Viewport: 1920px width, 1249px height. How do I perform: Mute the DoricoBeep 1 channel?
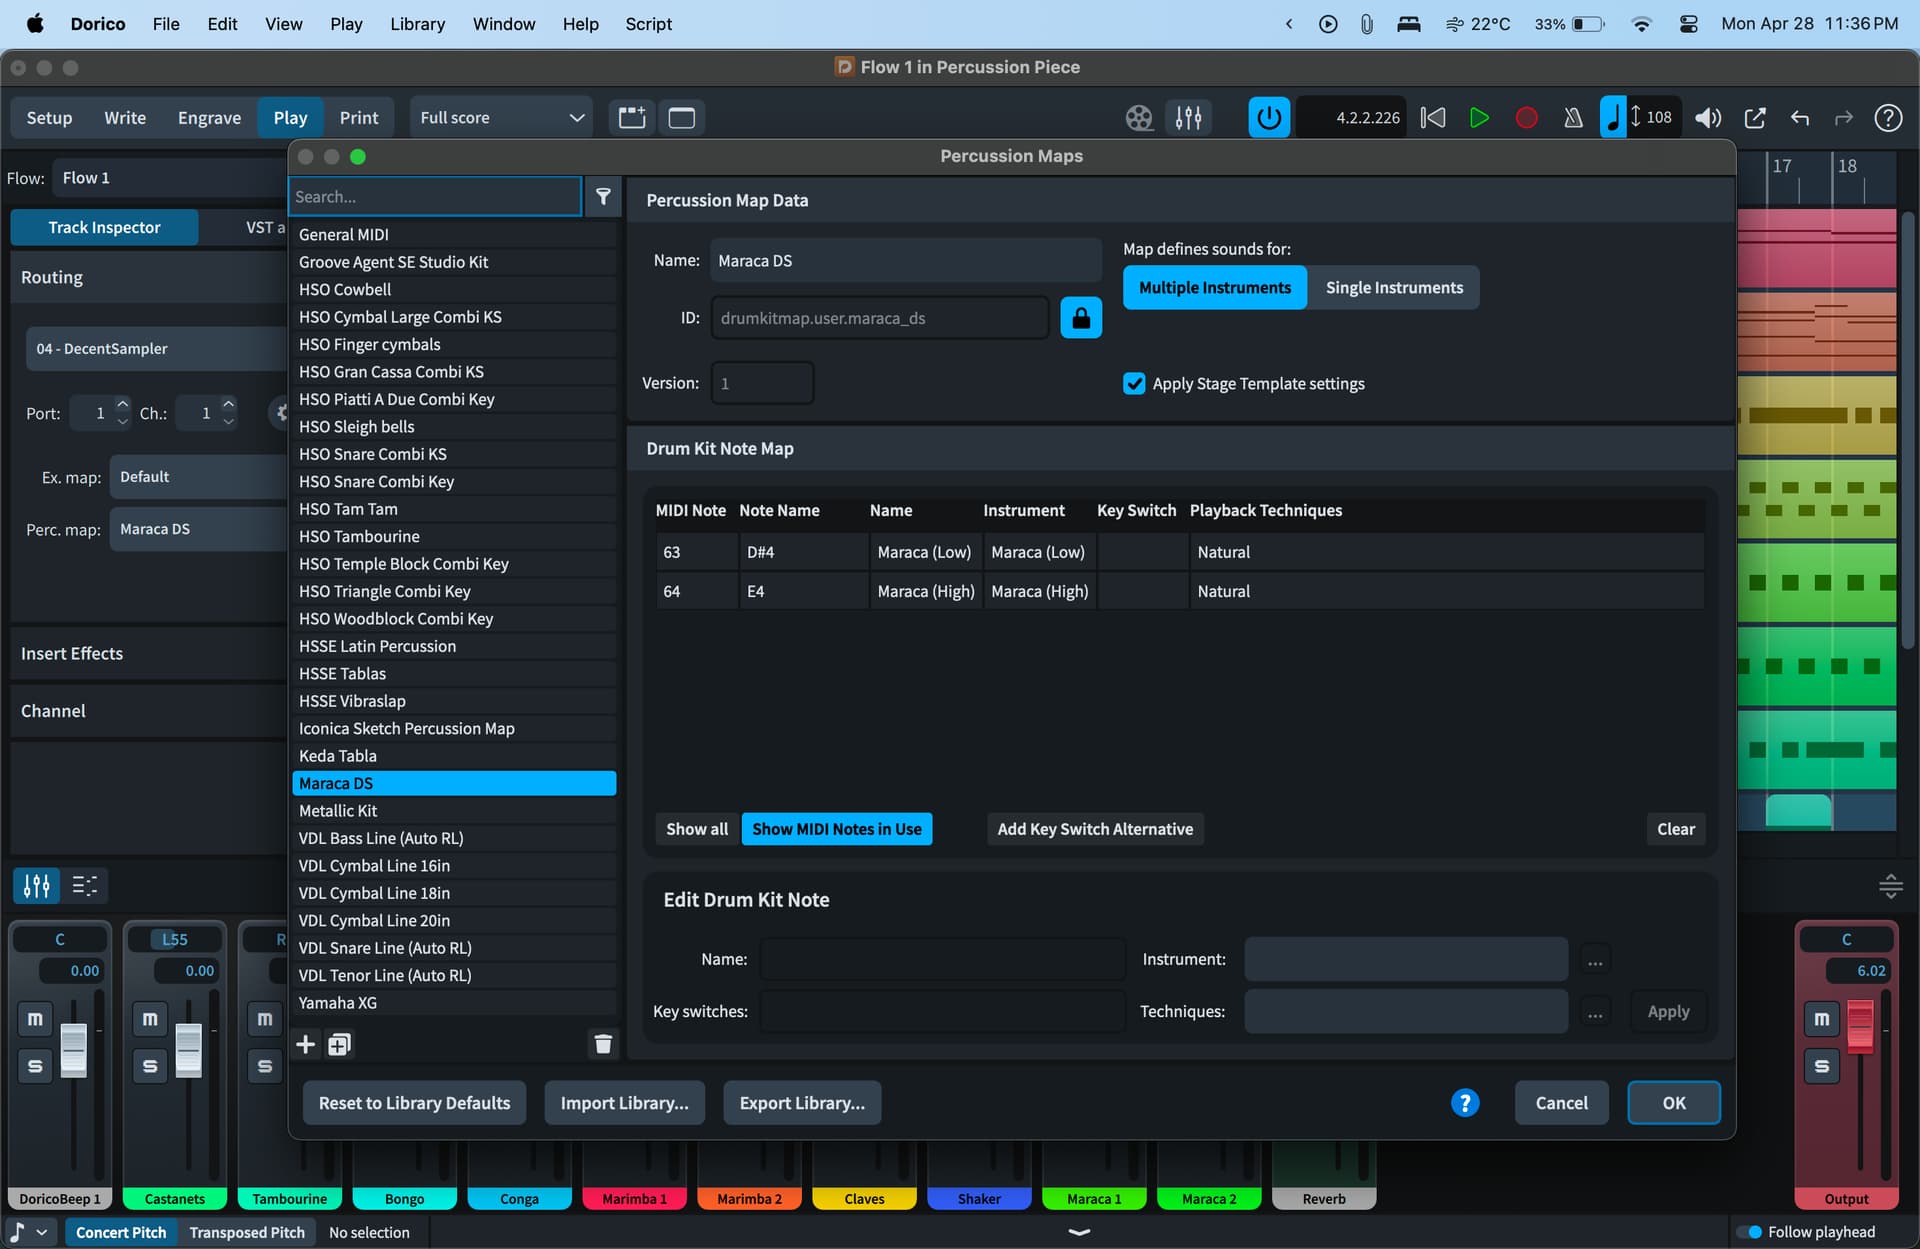click(35, 1019)
